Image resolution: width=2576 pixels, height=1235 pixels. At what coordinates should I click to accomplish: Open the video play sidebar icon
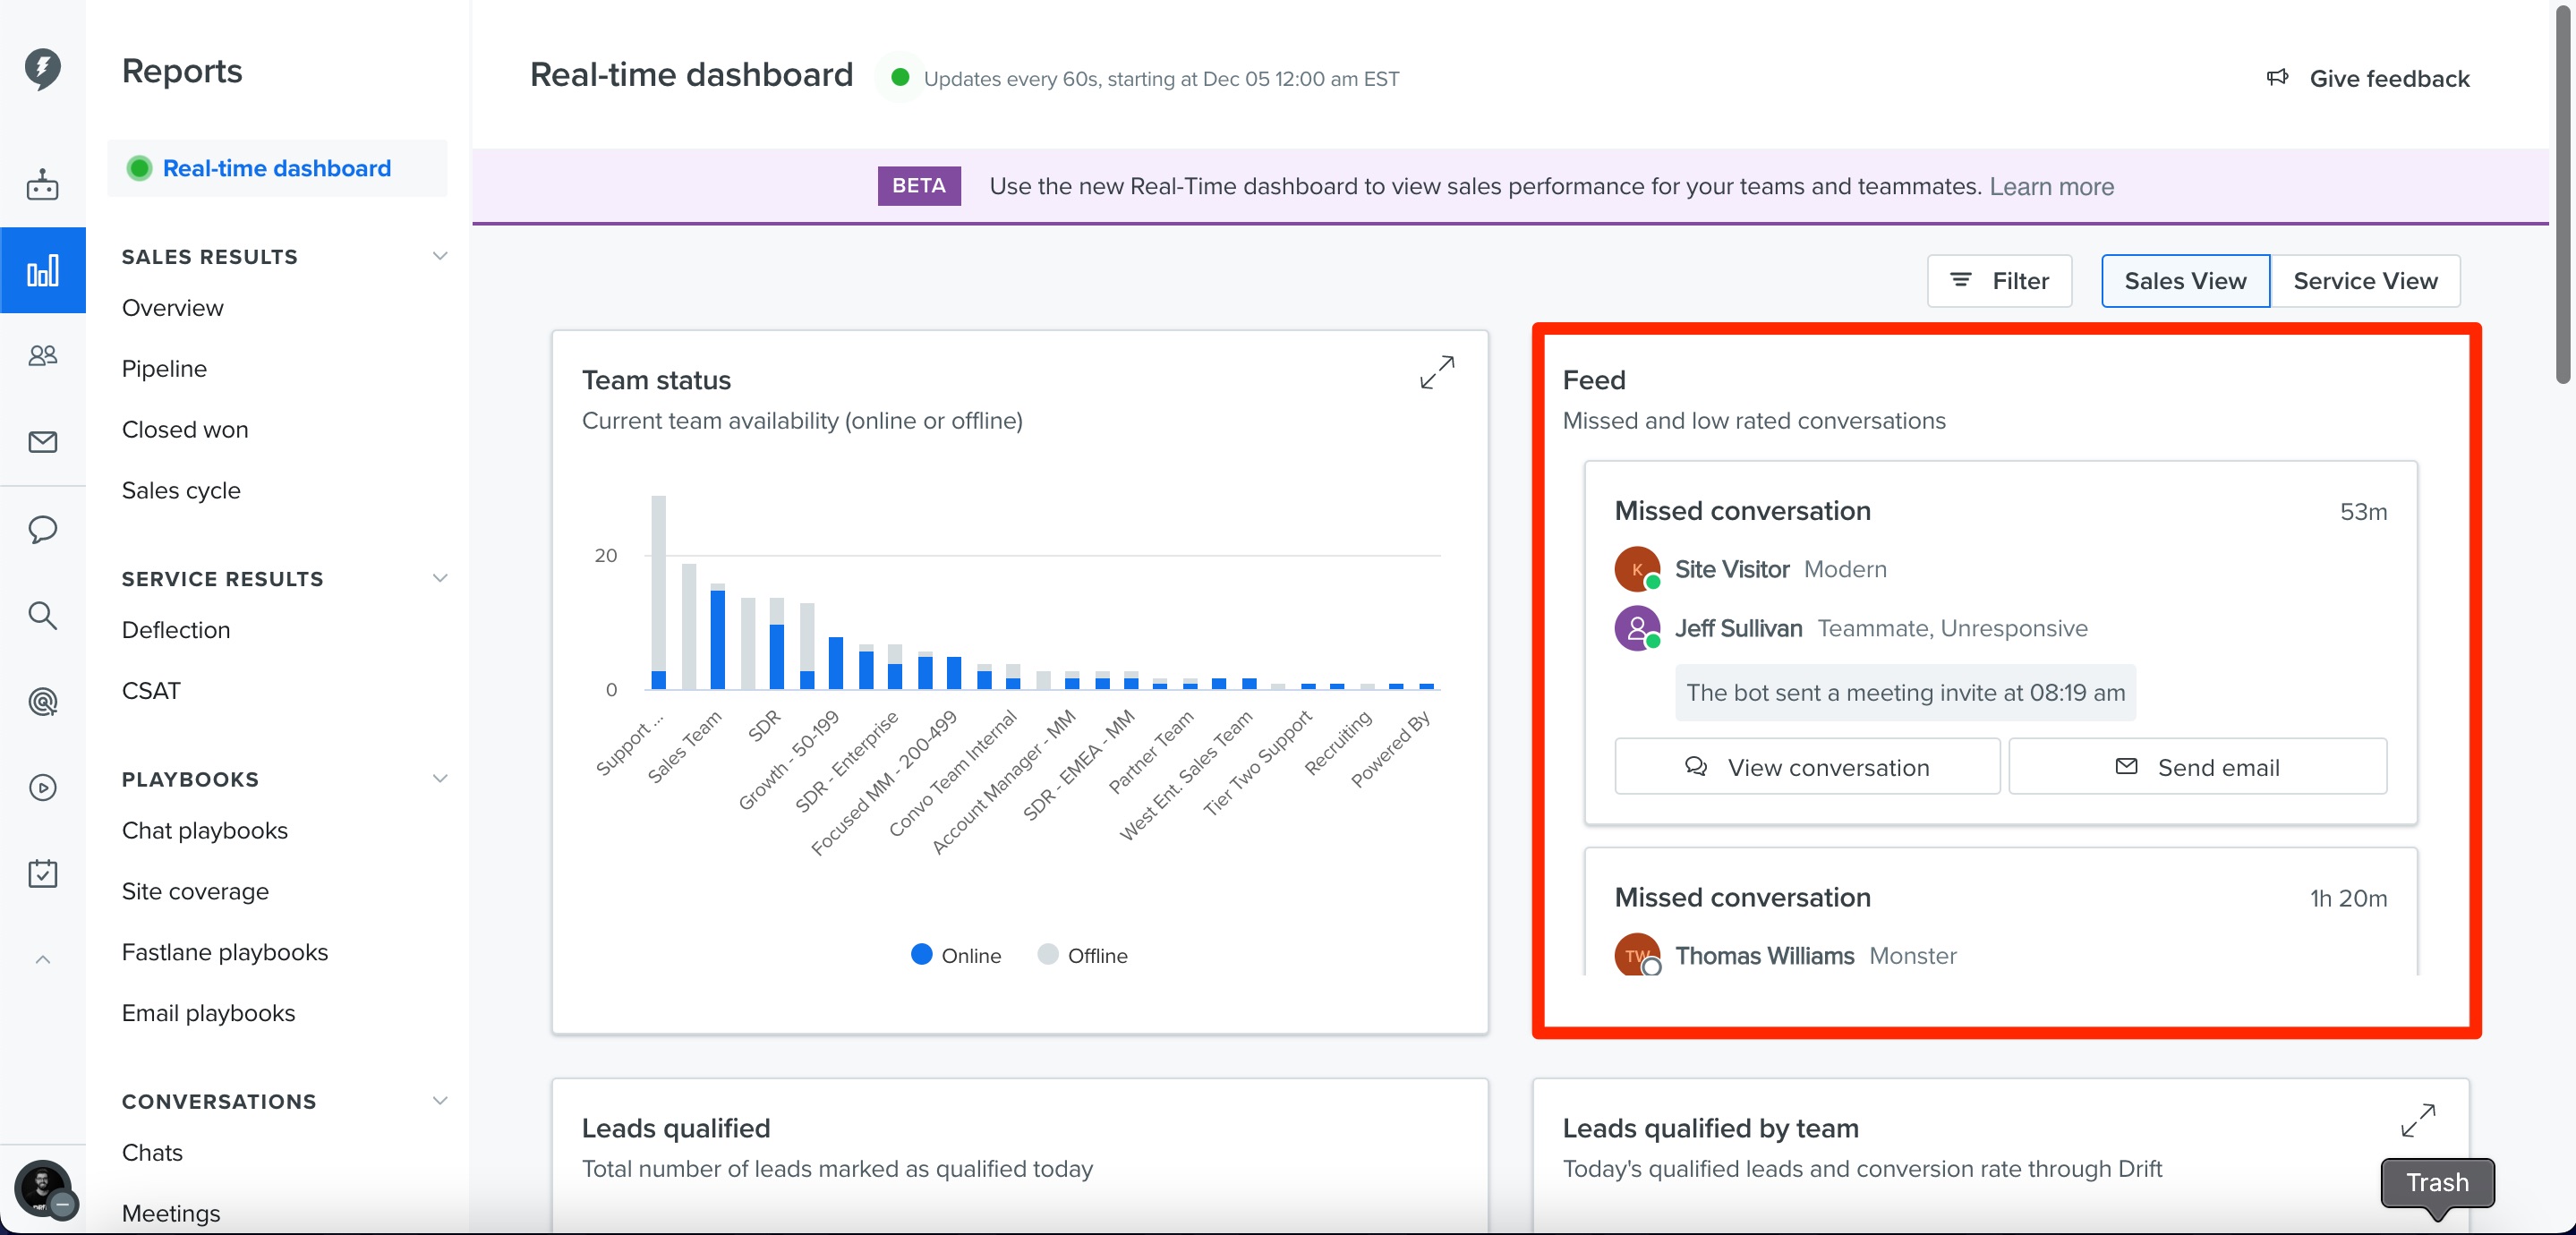click(x=42, y=788)
